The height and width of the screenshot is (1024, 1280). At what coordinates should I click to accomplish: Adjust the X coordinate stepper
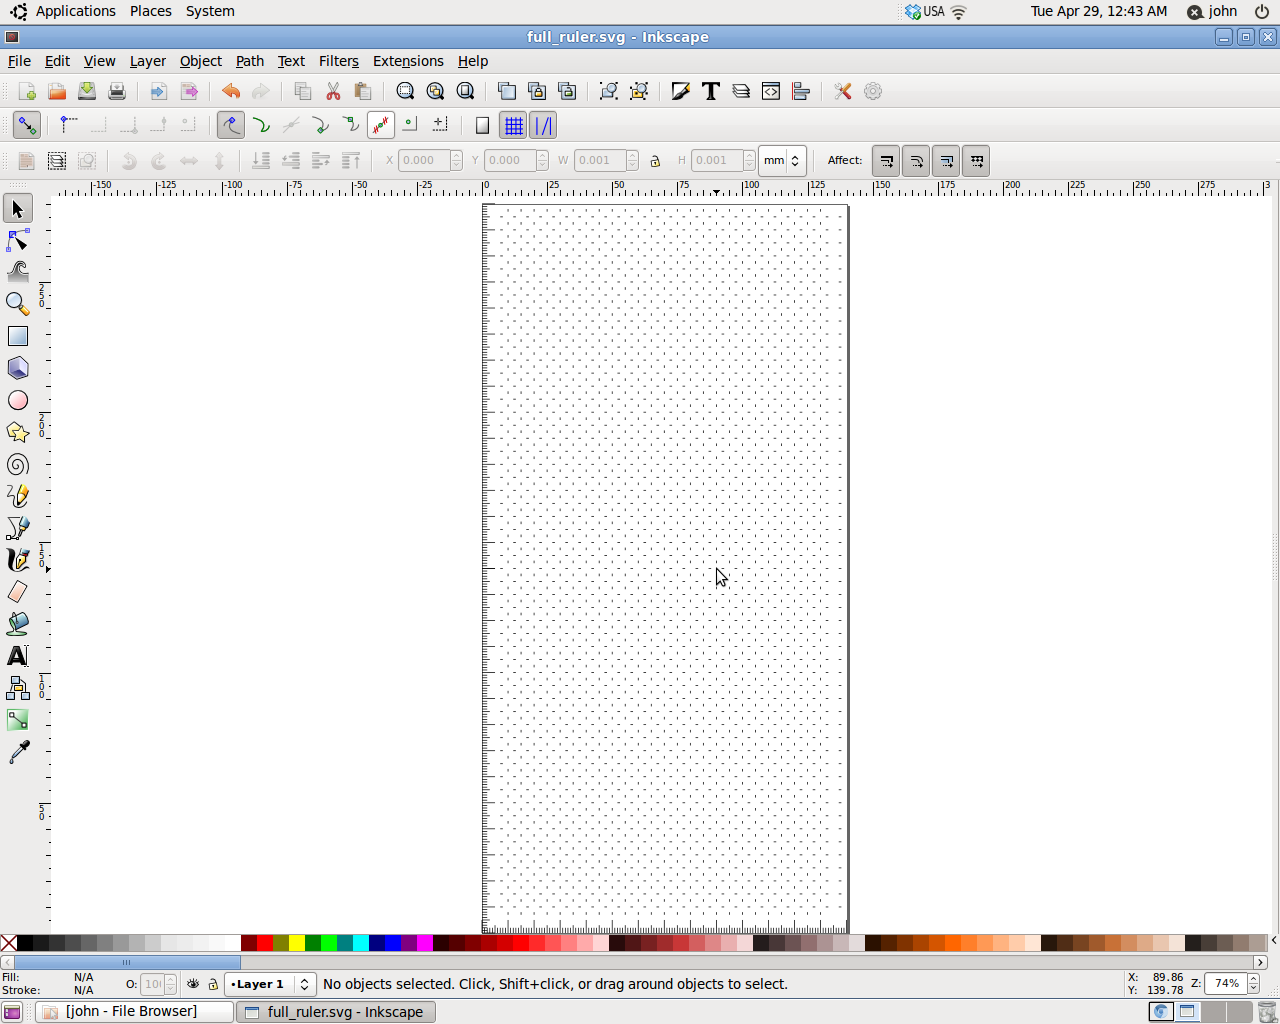pyautogui.click(x=457, y=161)
